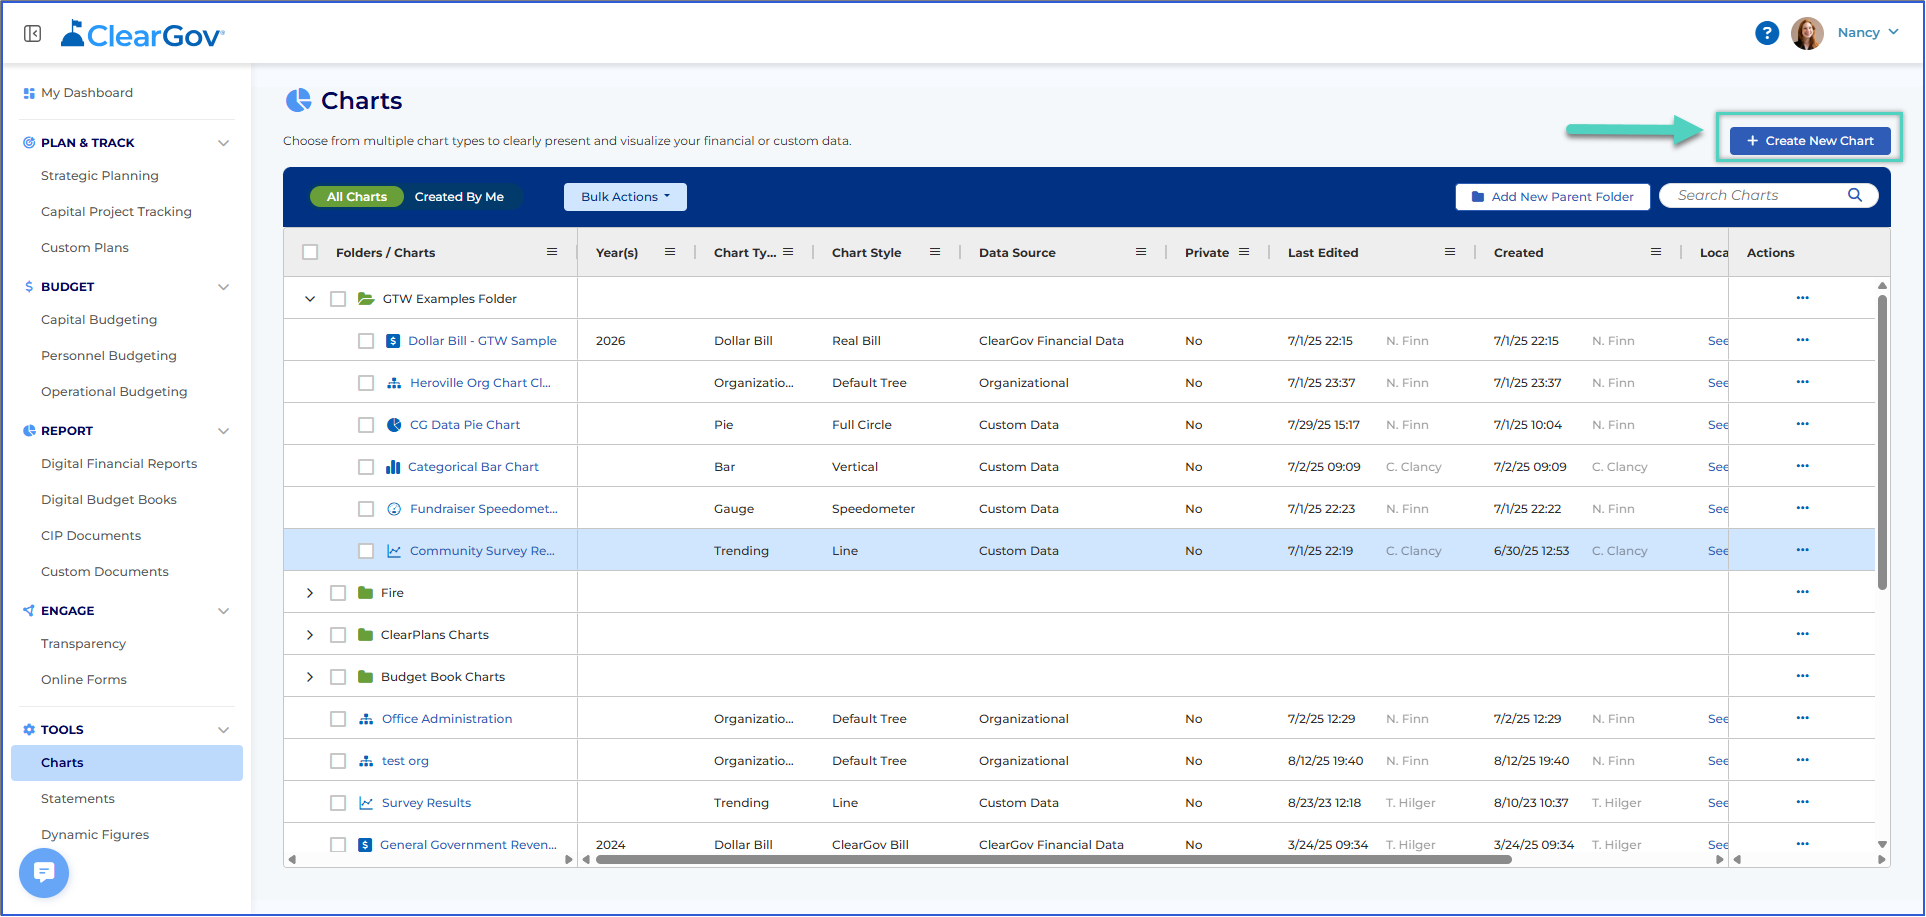Check the box for Dollar Bill - GTW Sample
The image size is (1926, 917).
tap(366, 341)
